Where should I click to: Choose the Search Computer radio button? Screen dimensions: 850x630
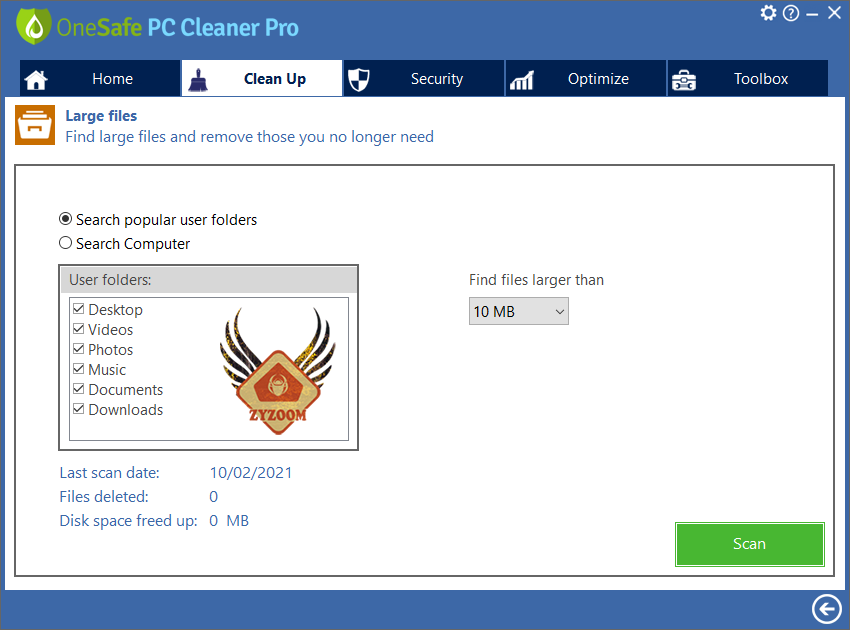click(x=66, y=243)
